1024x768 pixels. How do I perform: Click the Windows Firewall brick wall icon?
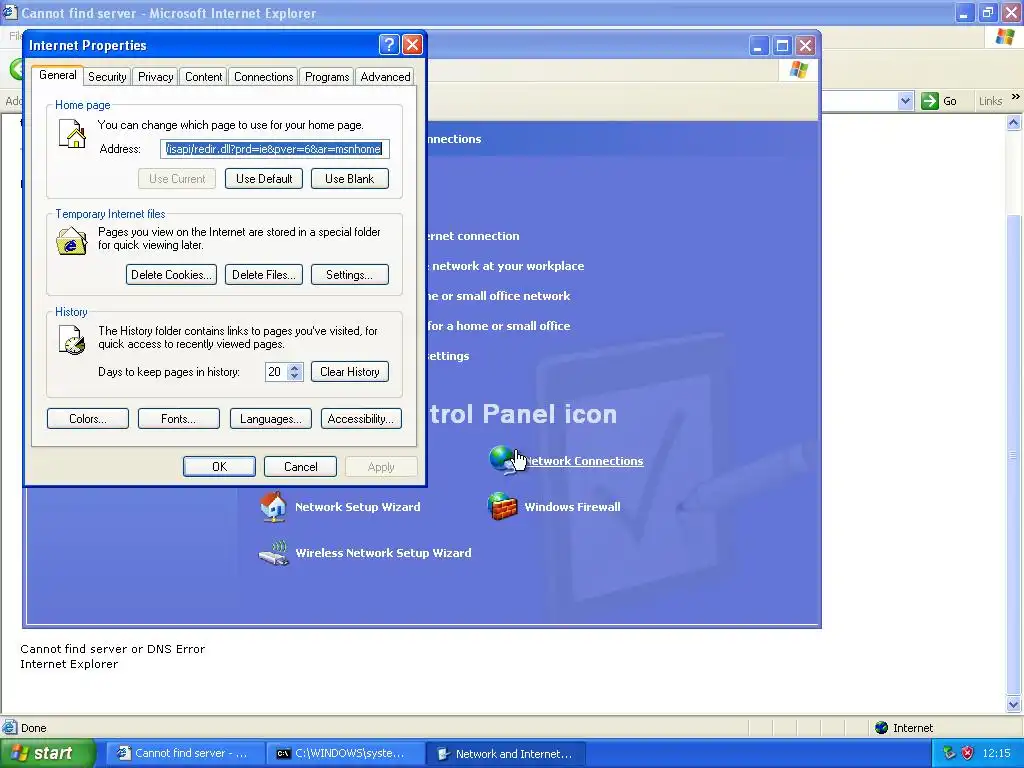[x=502, y=506]
